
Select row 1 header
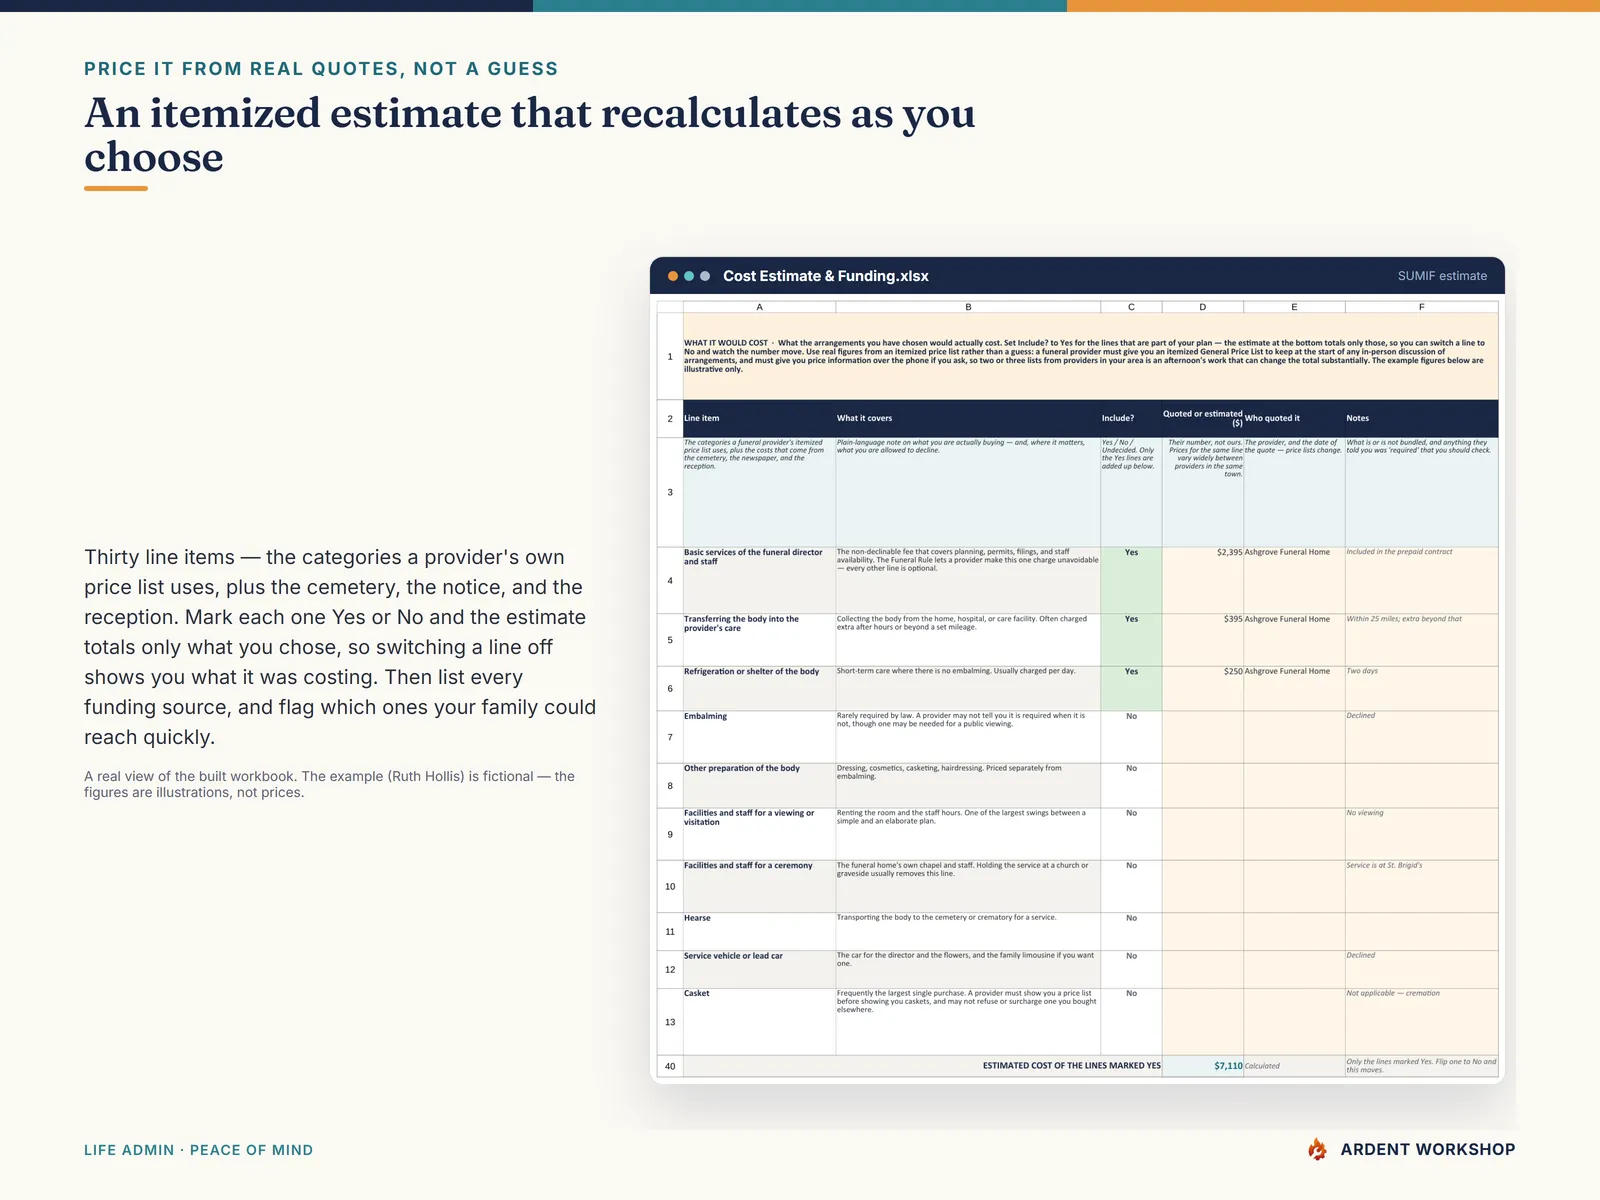coord(670,356)
